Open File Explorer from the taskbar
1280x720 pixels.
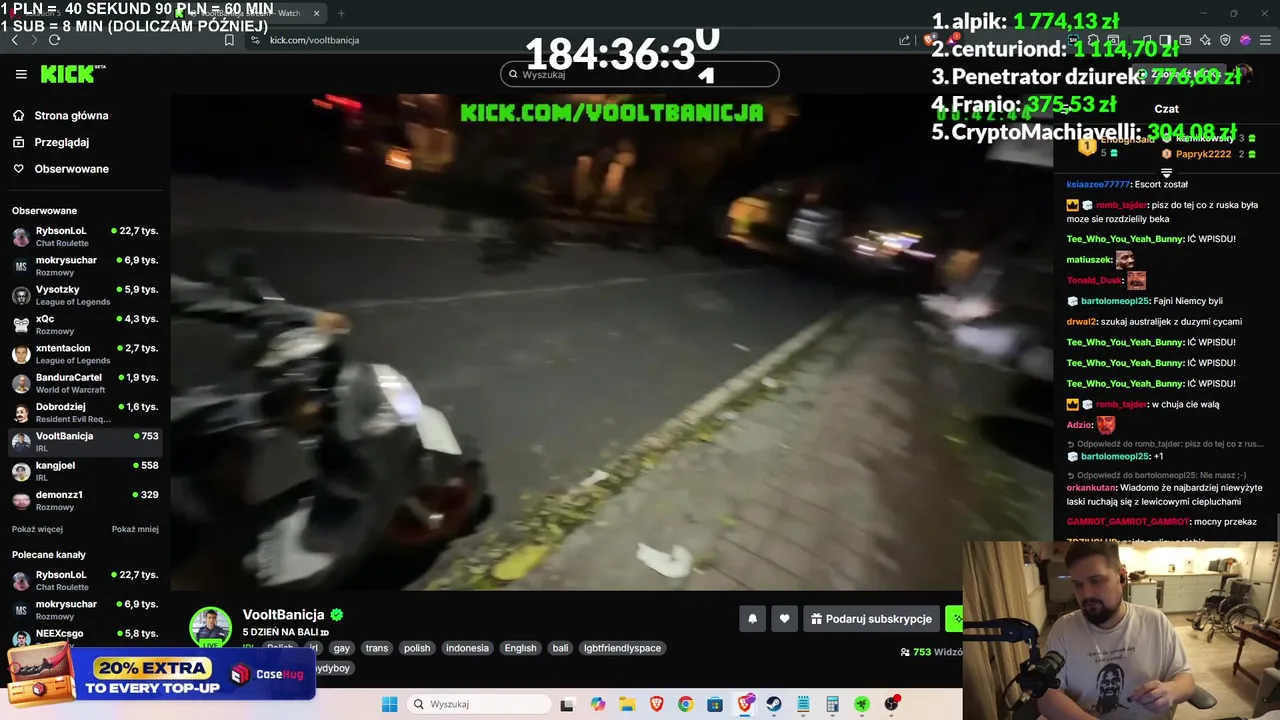tap(627, 704)
